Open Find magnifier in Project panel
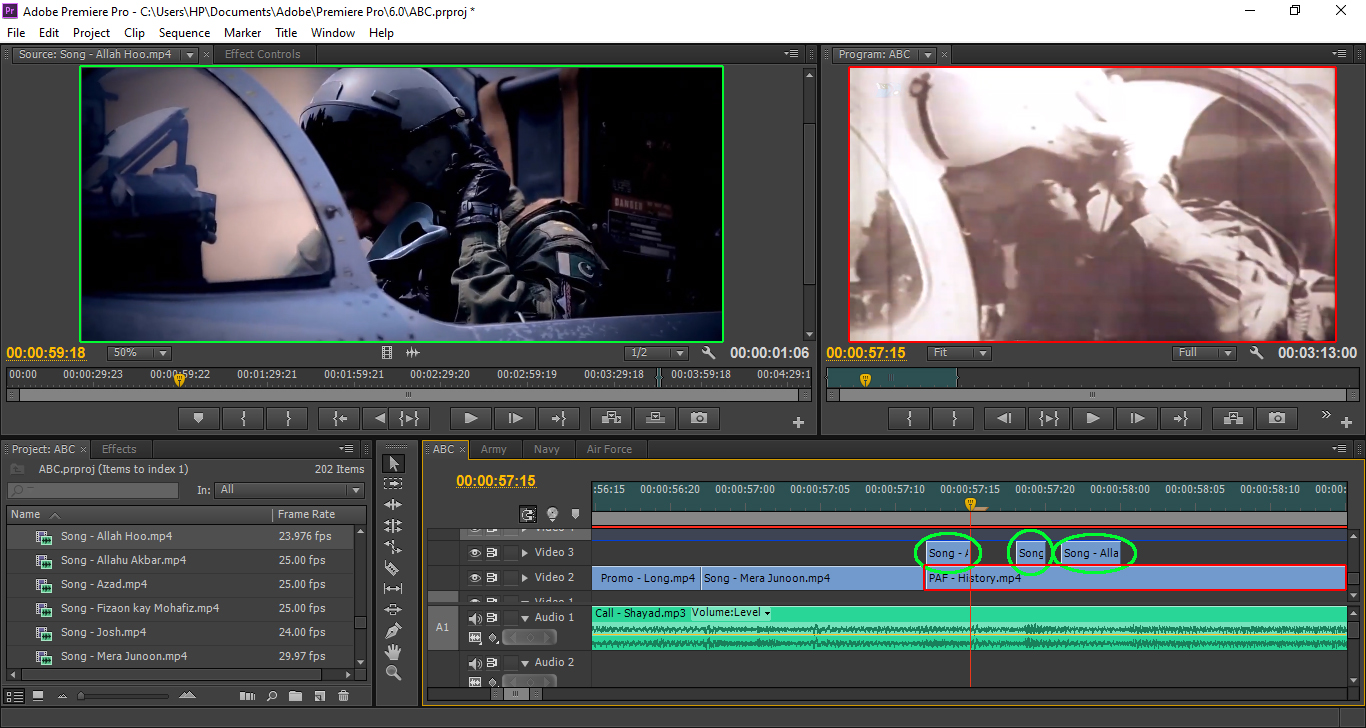This screenshot has height=728, width=1366. pos(271,696)
